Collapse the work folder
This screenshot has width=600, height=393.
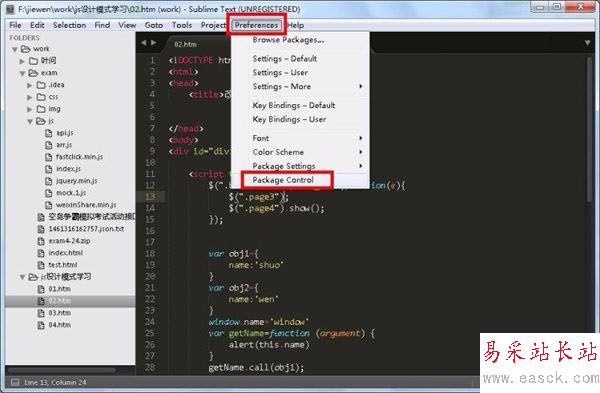coord(15,49)
